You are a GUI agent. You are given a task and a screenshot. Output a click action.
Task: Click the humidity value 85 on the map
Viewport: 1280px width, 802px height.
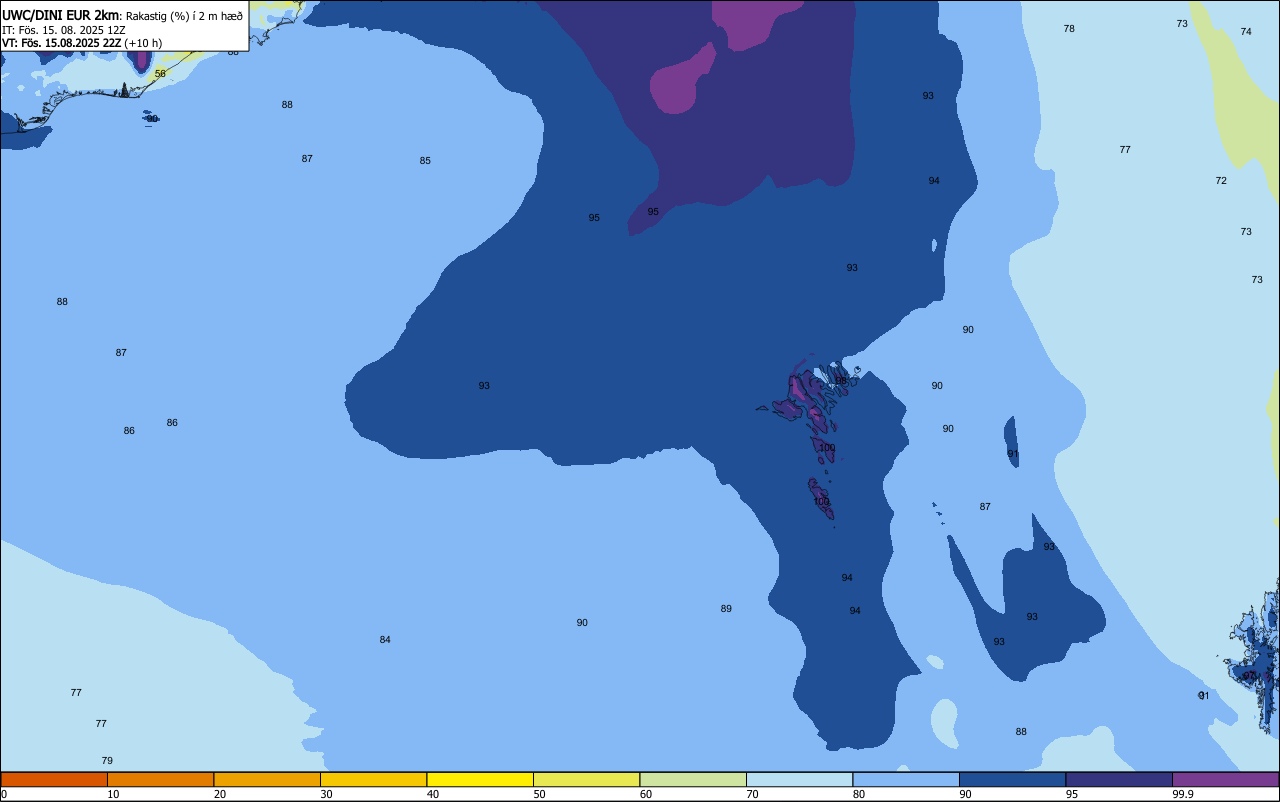(x=425, y=161)
